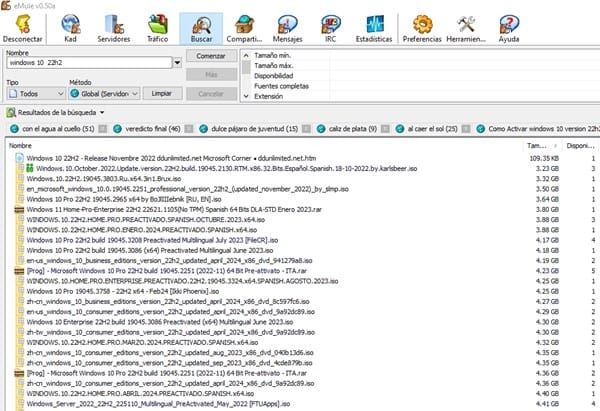Open the Ayuda help icon
This screenshot has width=600, height=411.
pos(509,29)
